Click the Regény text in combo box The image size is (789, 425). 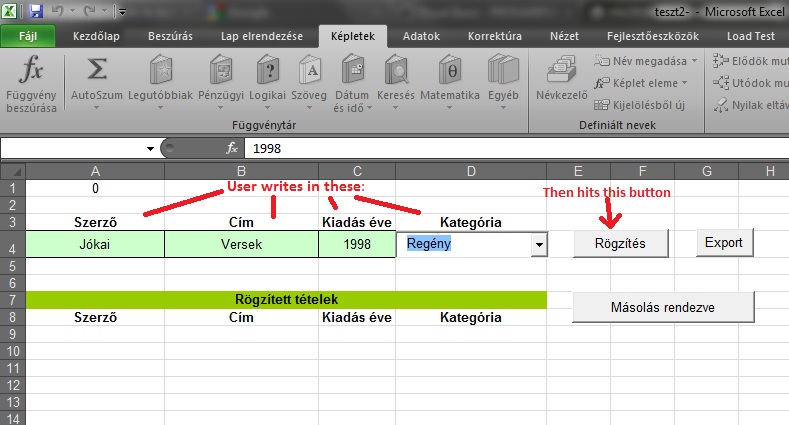[429, 243]
